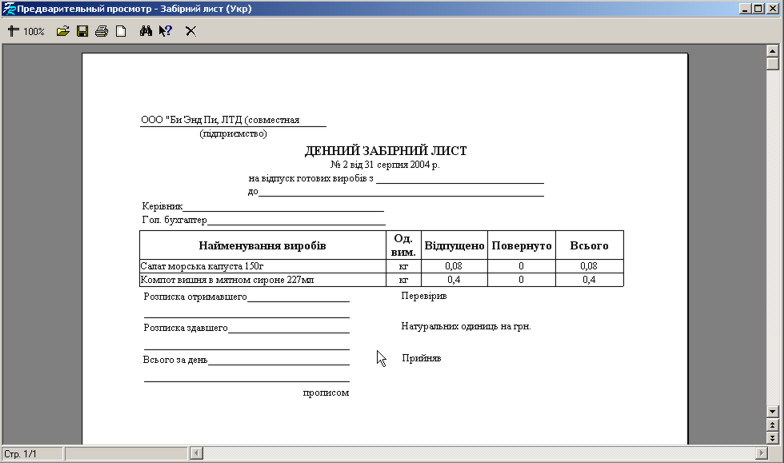
Task: Search text using the binoculars icon
Action: pyautogui.click(x=146, y=31)
